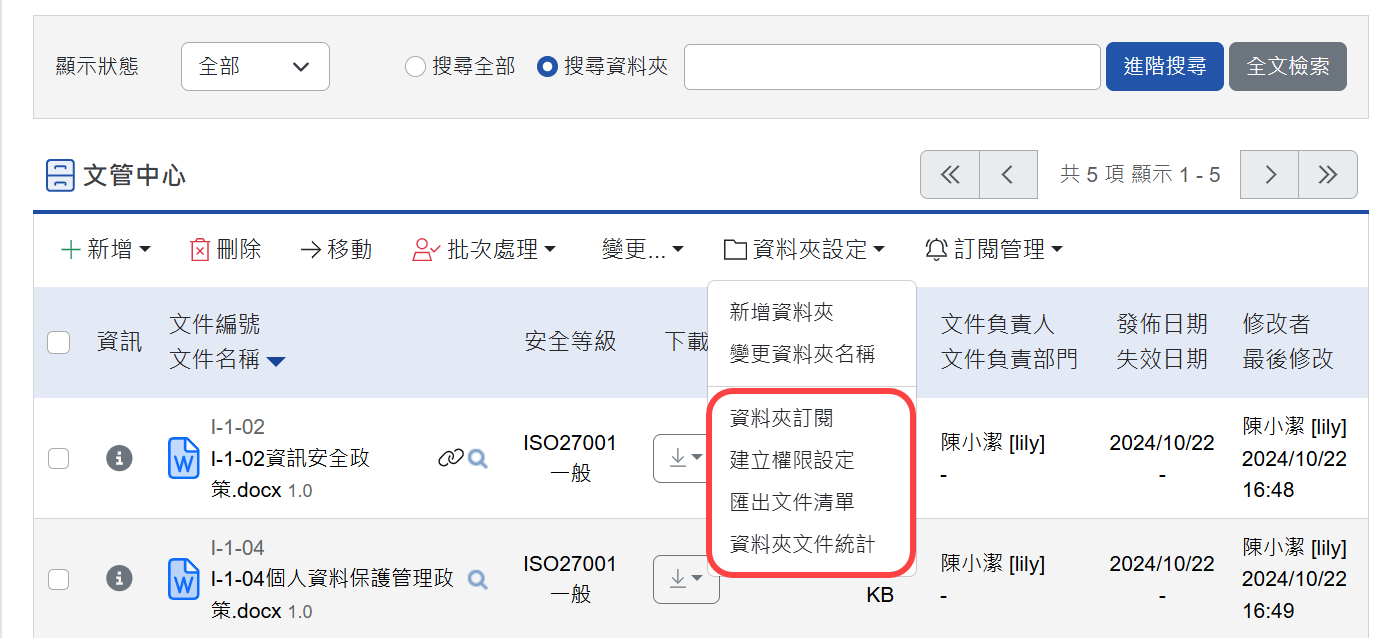Open Word file icon of I-1-02資訊安全政策.docx
The image size is (1400, 638).
(184, 458)
